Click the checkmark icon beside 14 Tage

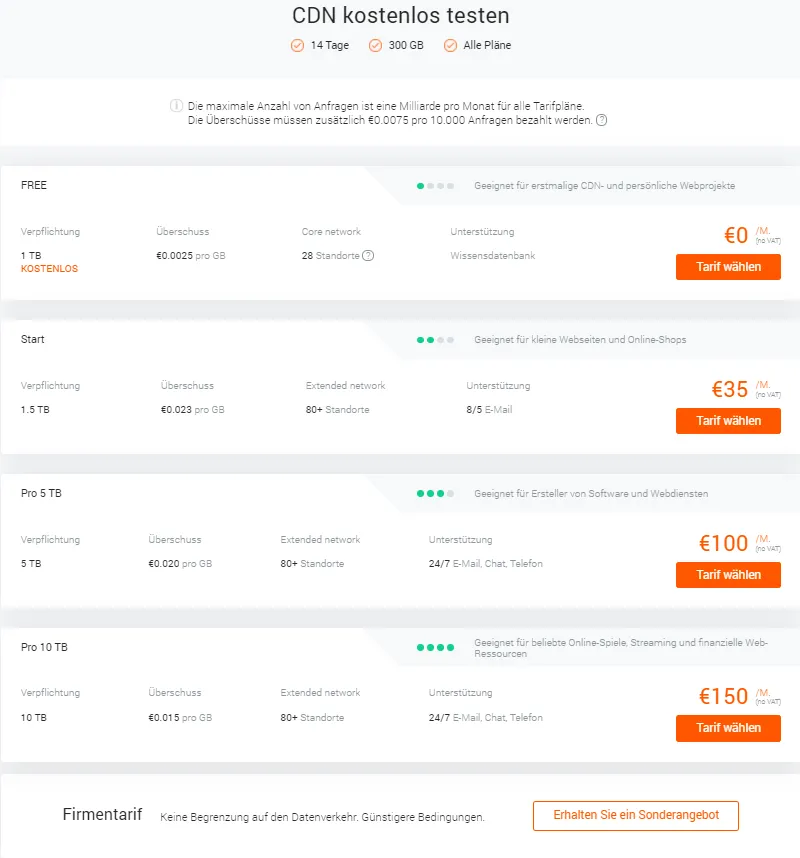[297, 45]
